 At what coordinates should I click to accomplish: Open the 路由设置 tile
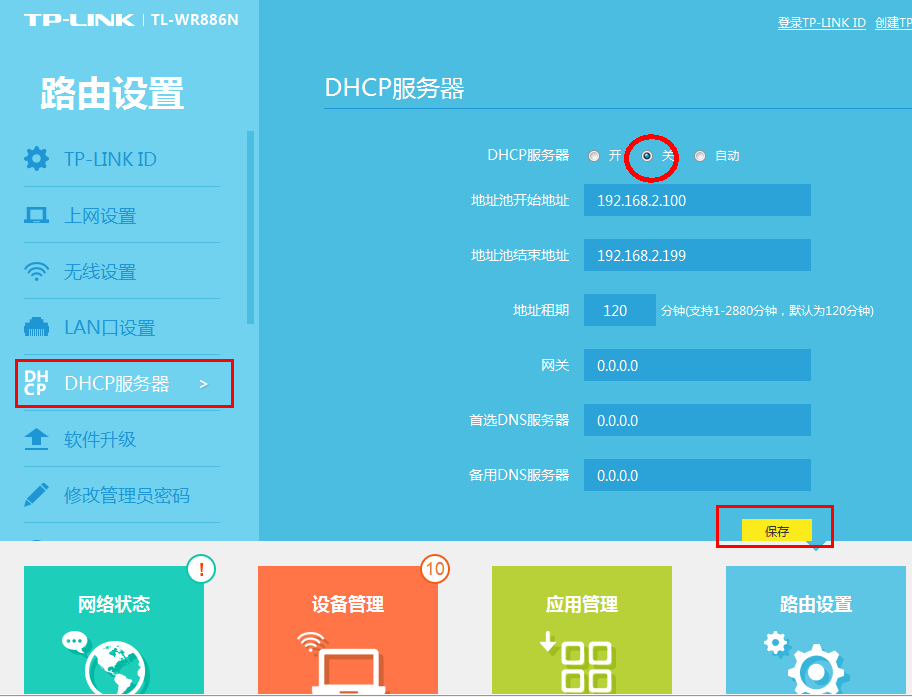click(x=815, y=630)
